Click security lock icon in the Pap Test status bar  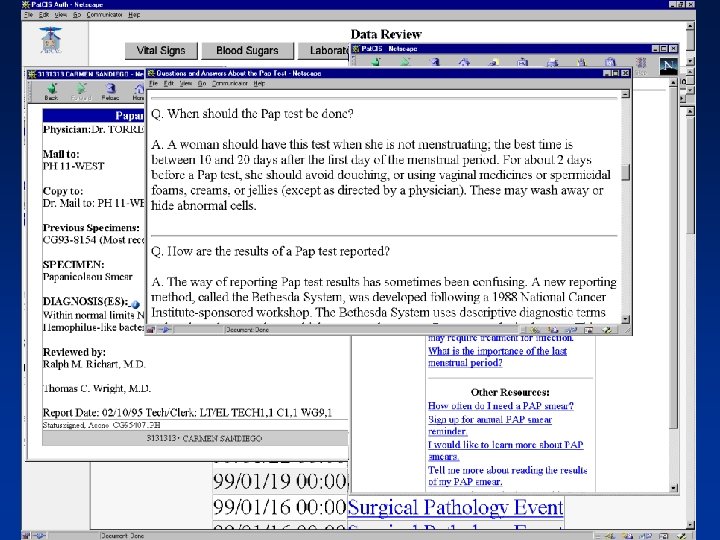coord(150,329)
